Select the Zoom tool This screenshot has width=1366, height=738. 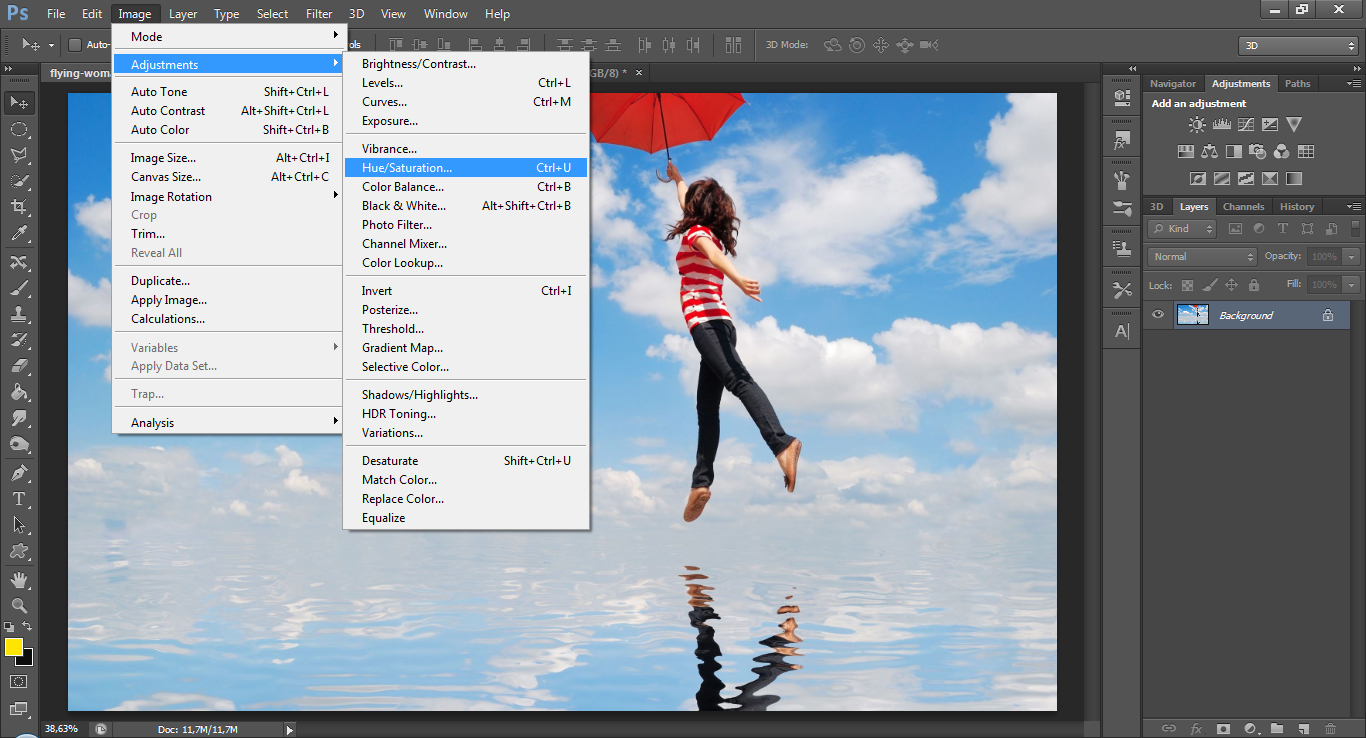[18, 605]
